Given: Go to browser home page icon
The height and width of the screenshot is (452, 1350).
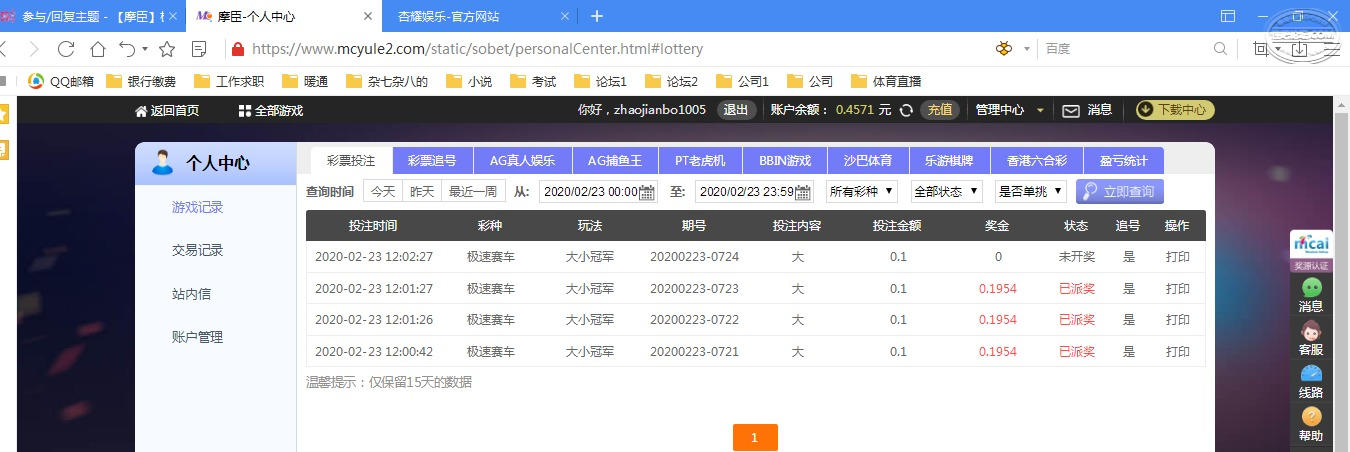Looking at the screenshot, I should click(x=98, y=48).
